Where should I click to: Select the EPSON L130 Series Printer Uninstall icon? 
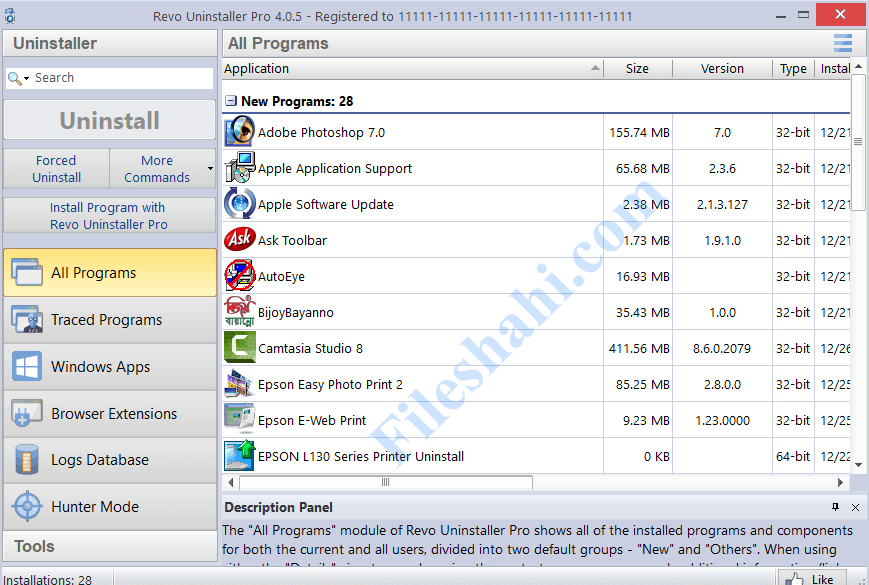click(x=239, y=456)
